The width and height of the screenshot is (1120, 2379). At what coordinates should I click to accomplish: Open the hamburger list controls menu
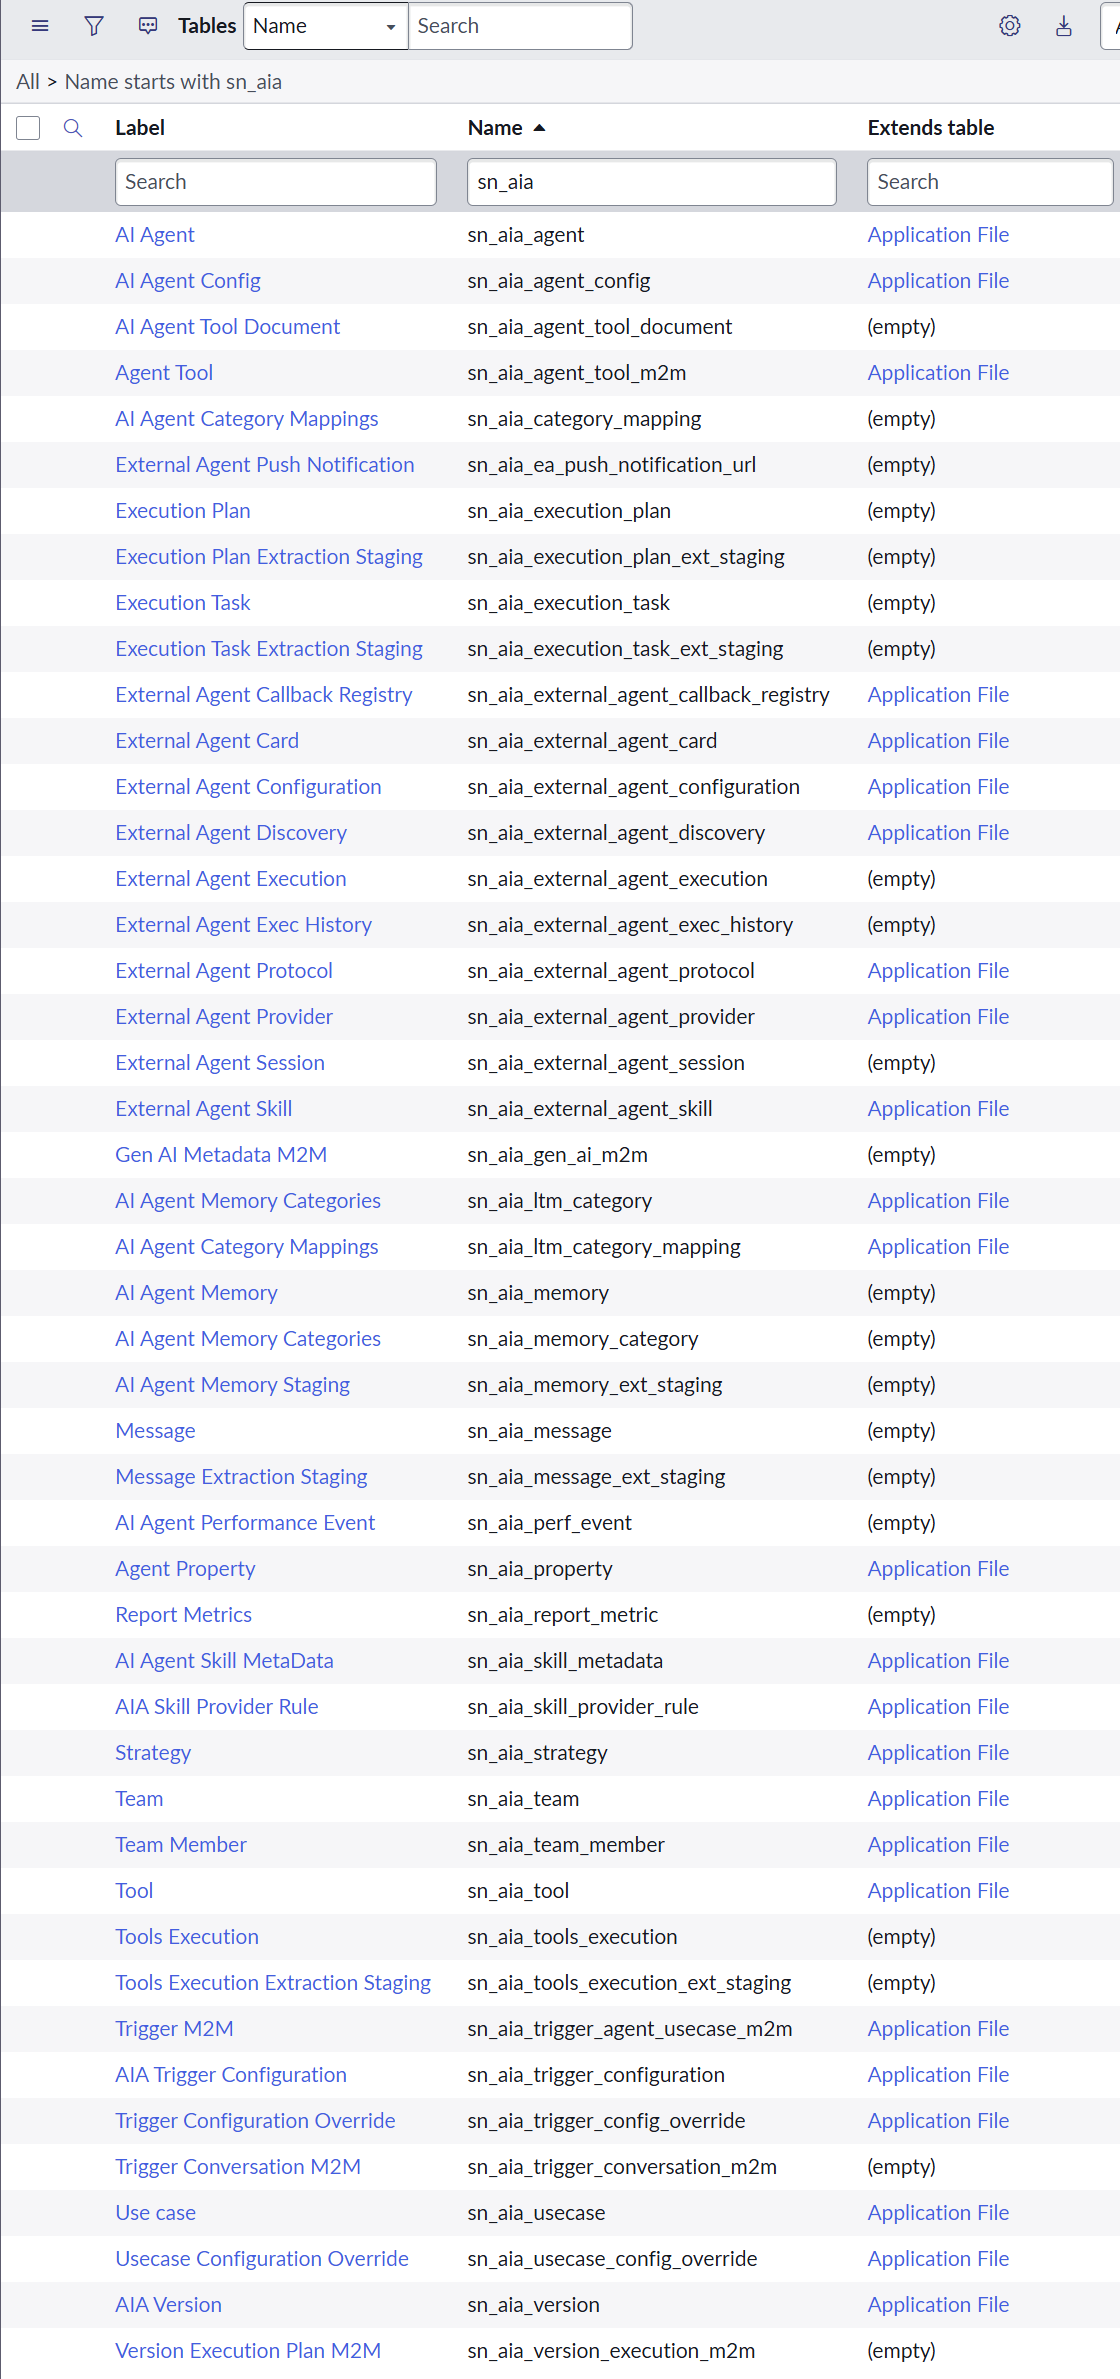point(40,26)
